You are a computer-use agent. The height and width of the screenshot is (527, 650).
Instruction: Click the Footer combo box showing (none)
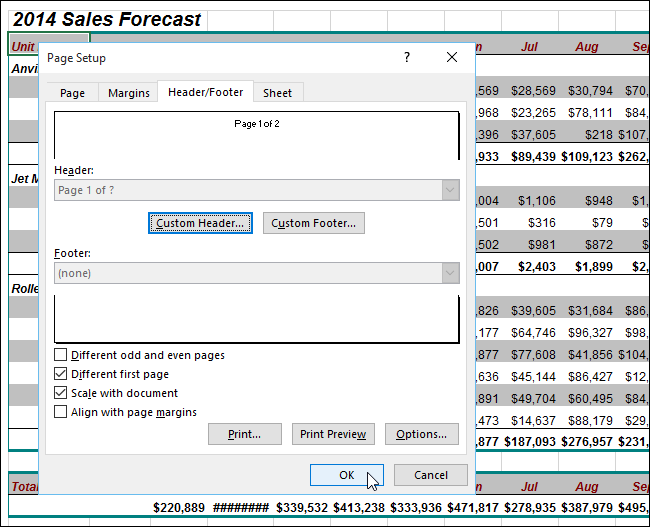(257, 273)
